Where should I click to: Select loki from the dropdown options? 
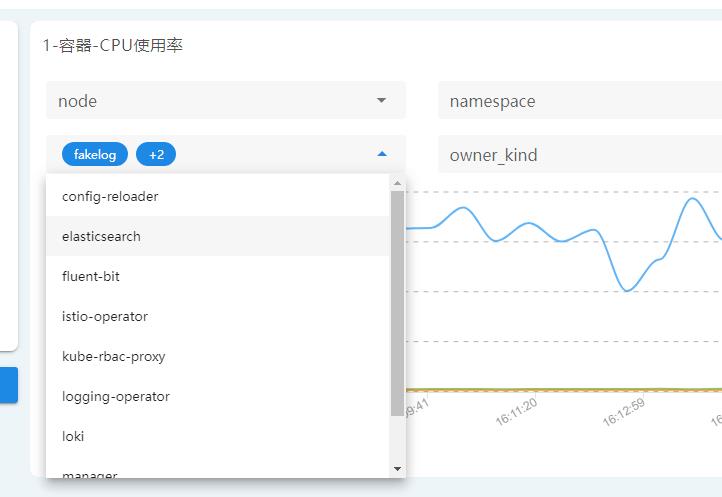point(73,437)
